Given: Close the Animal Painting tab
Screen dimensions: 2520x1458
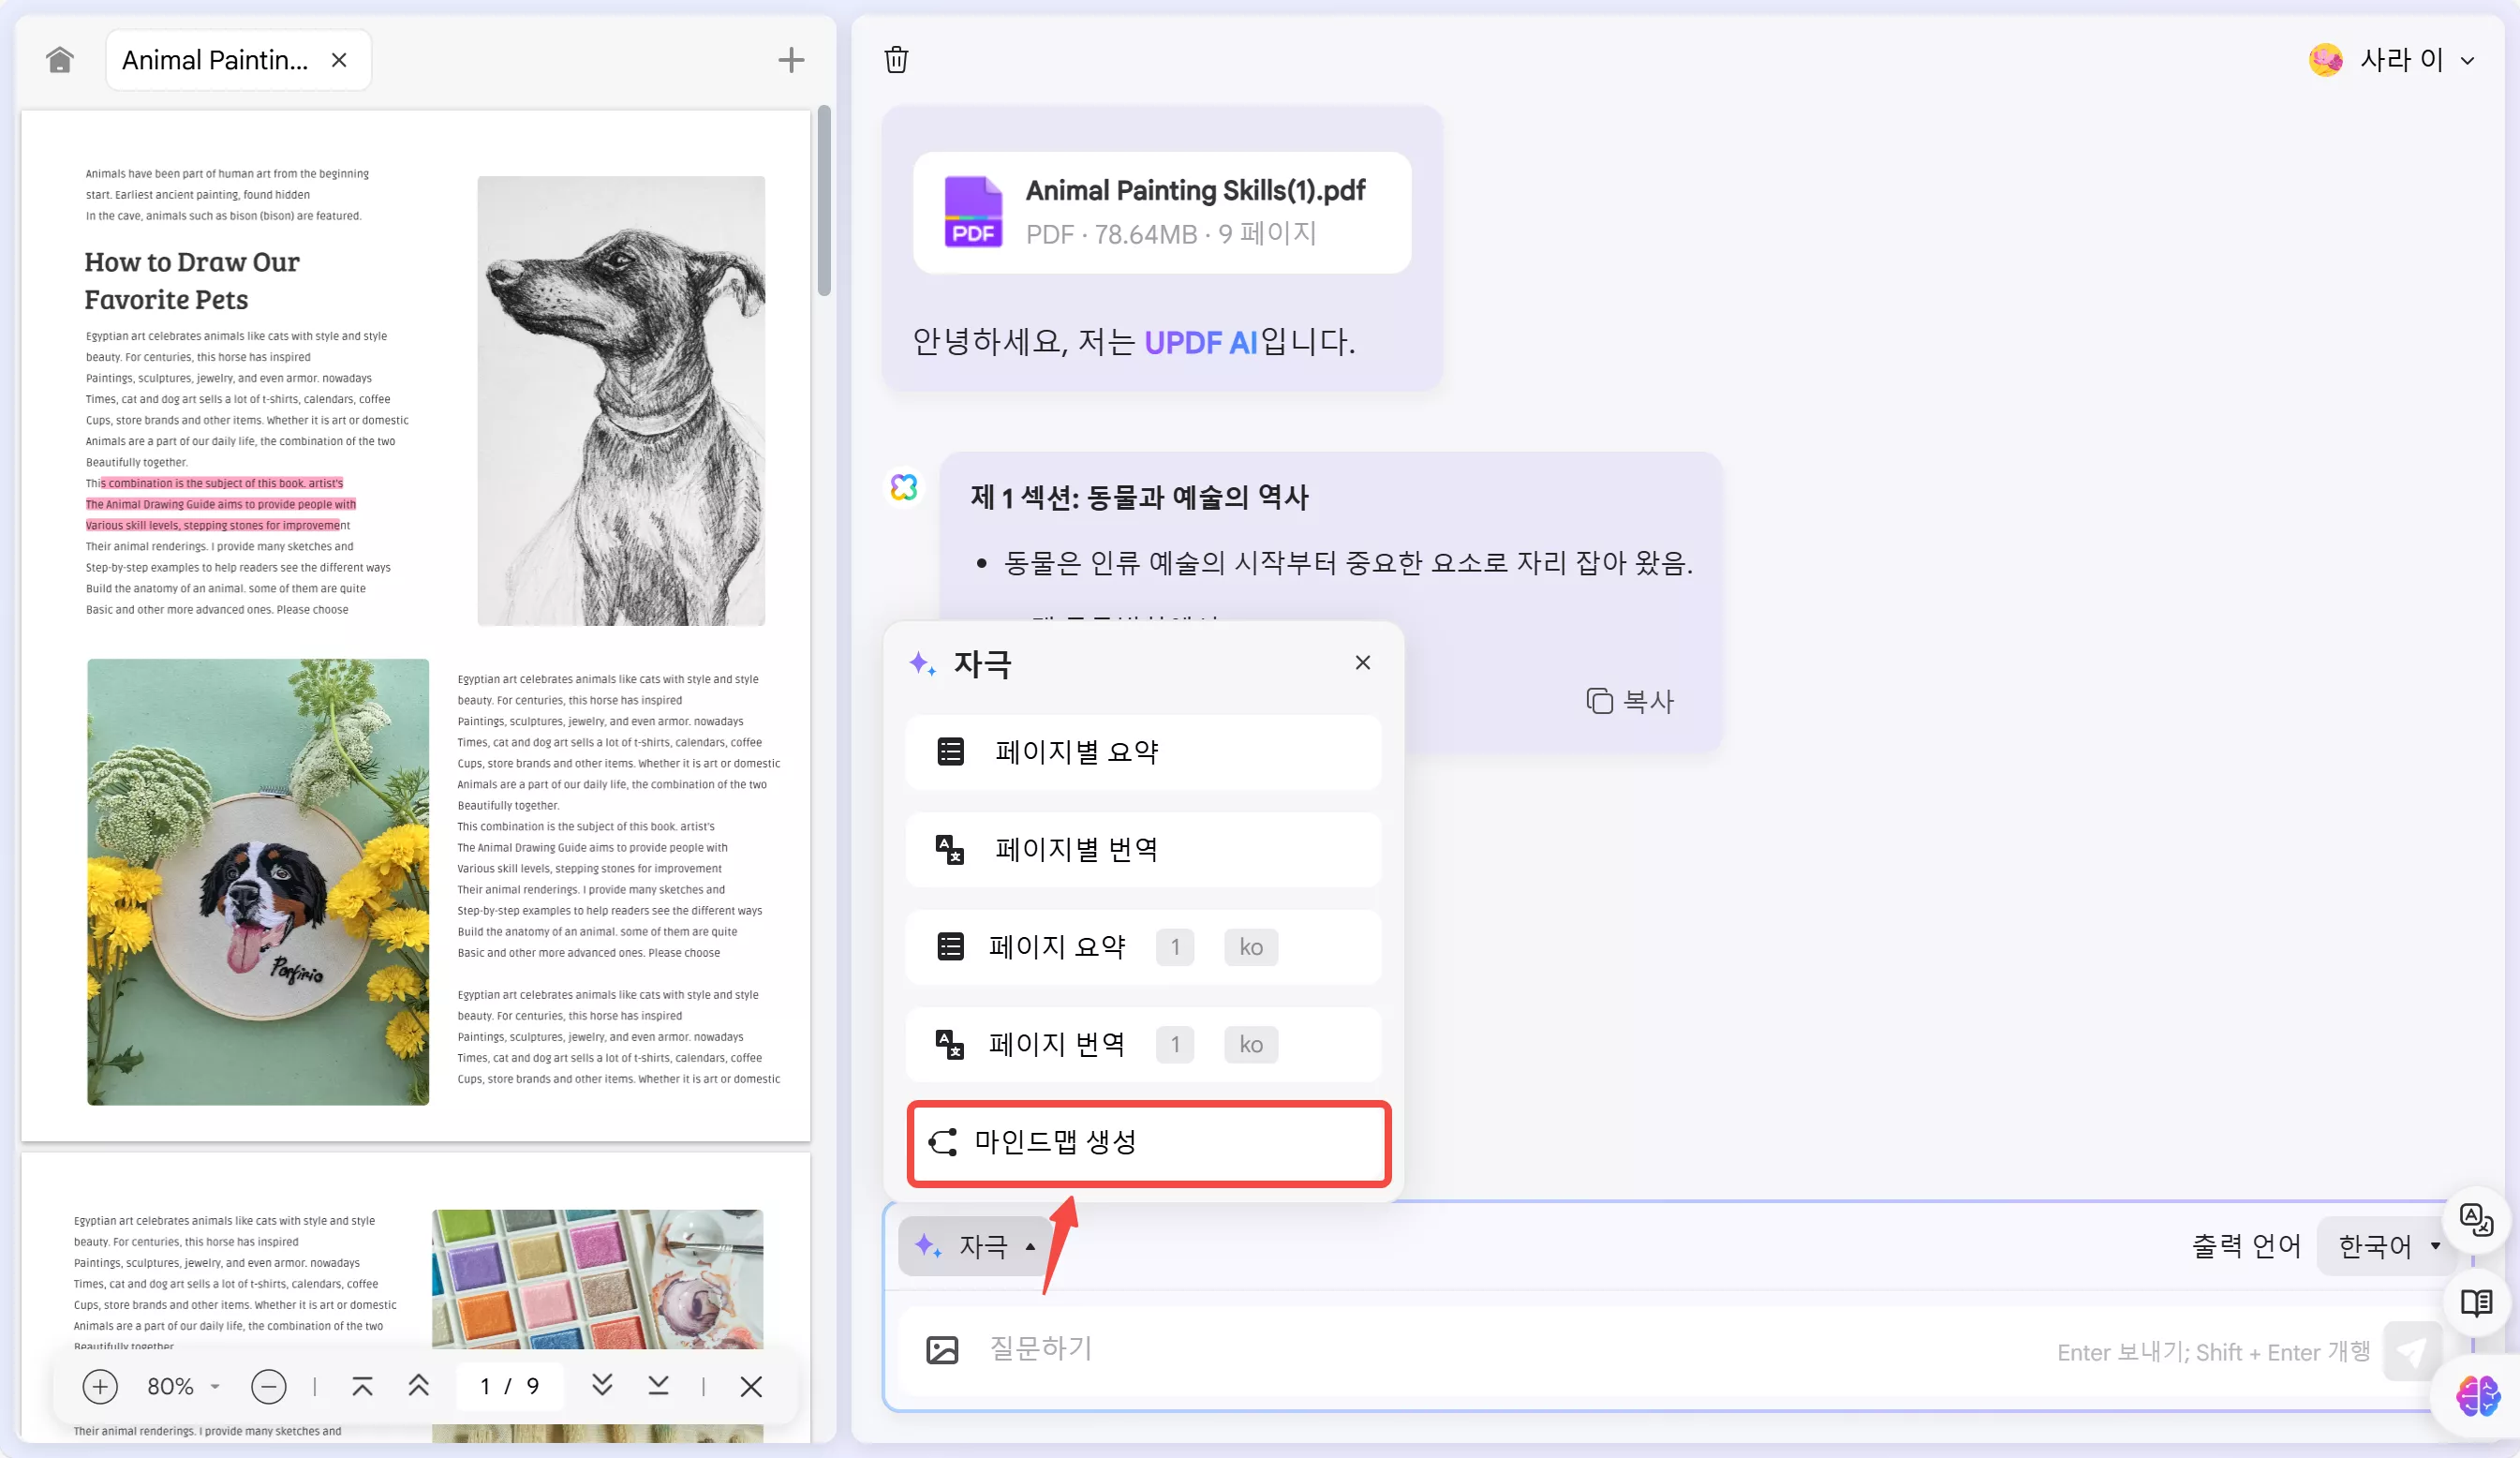Looking at the screenshot, I should coord(339,60).
